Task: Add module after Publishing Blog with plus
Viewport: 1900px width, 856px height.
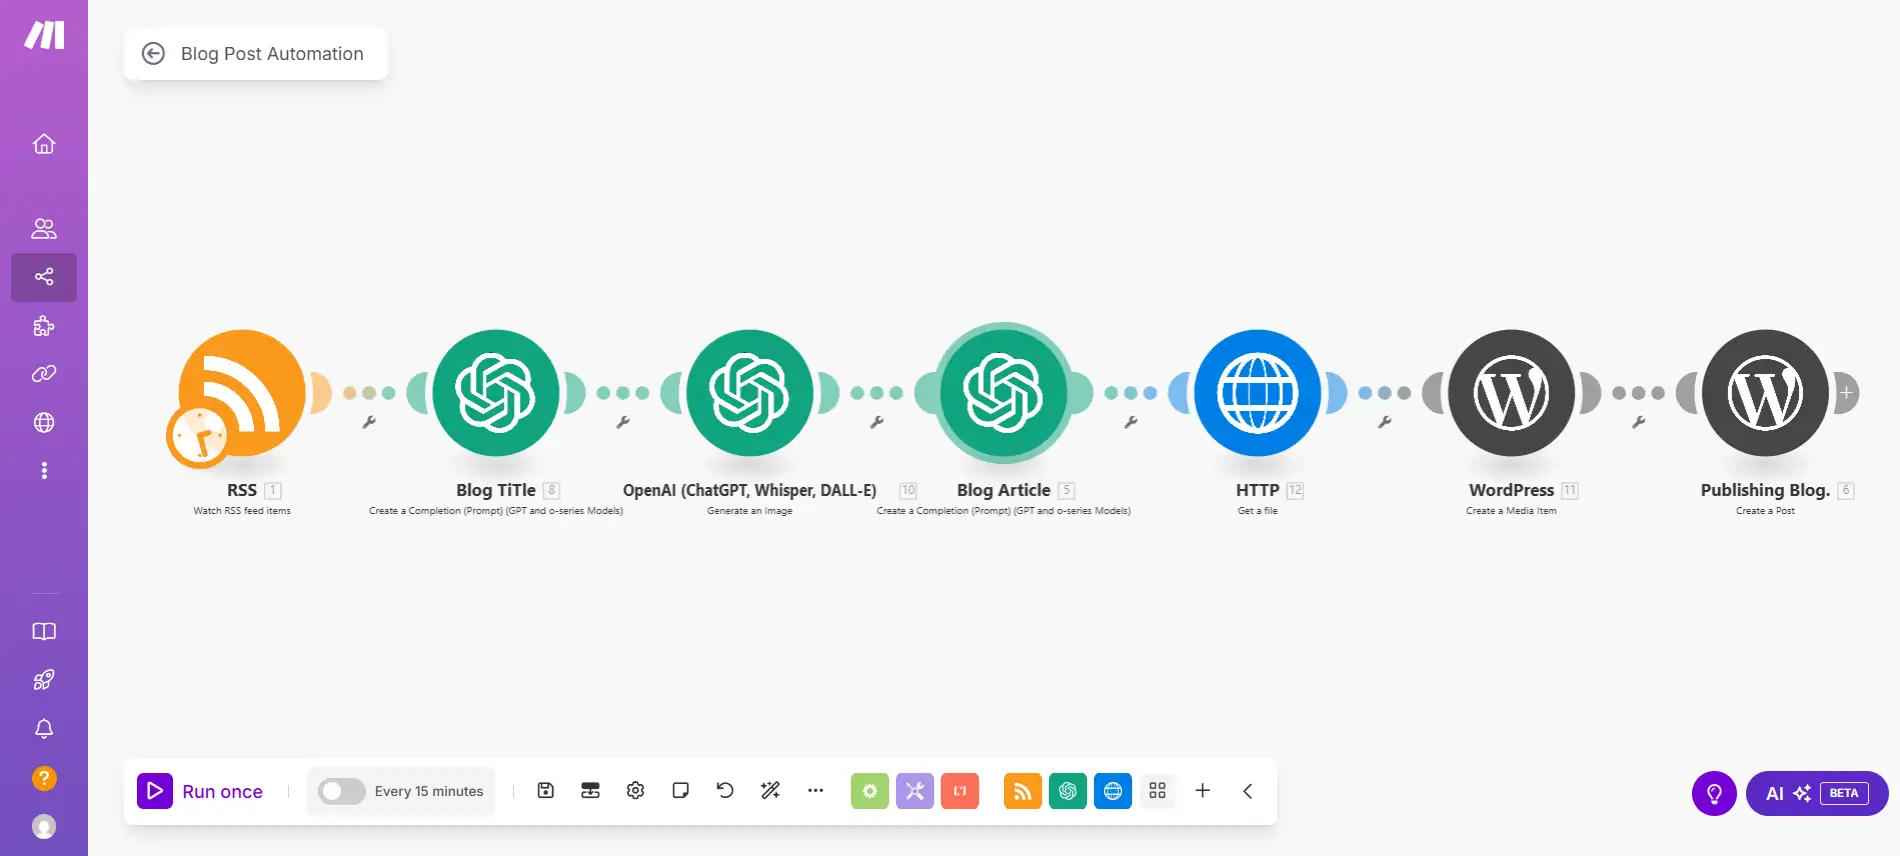Action: click(1846, 393)
